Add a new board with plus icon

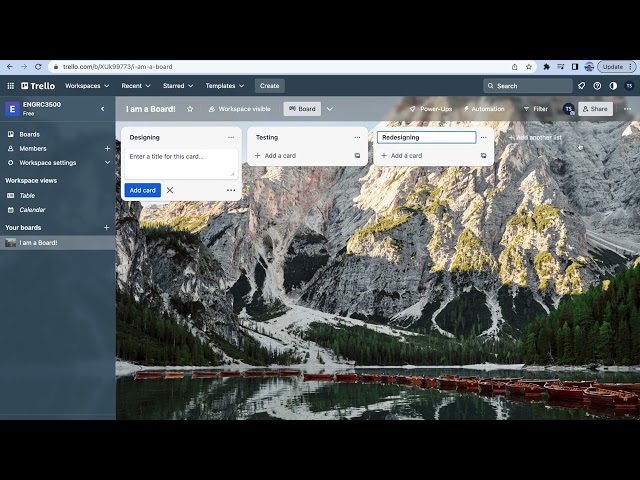[107, 227]
